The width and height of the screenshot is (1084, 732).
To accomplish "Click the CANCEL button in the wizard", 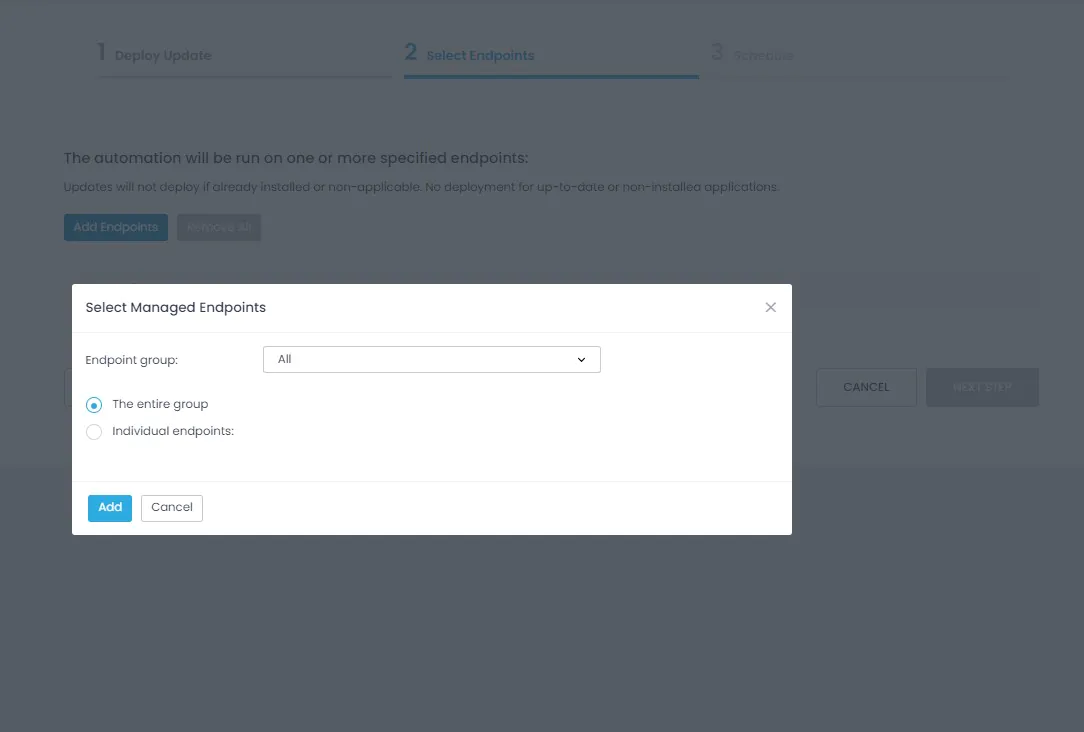I will [x=866, y=387].
